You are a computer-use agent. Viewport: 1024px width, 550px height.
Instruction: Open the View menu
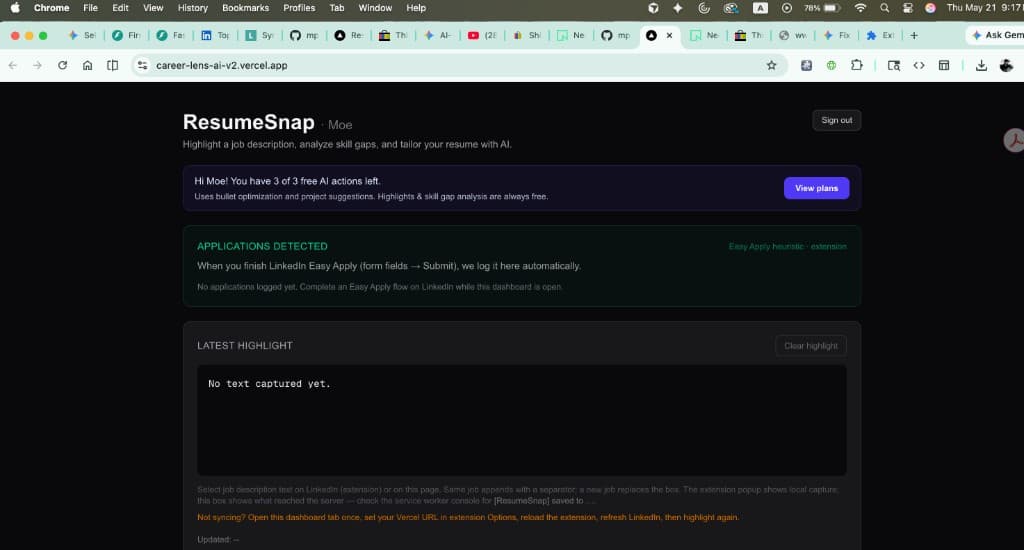[x=153, y=8]
